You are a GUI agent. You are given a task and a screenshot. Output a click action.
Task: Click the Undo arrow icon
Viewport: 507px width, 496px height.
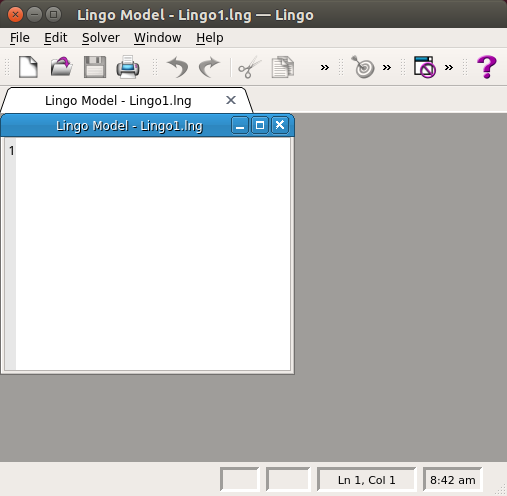coord(178,67)
